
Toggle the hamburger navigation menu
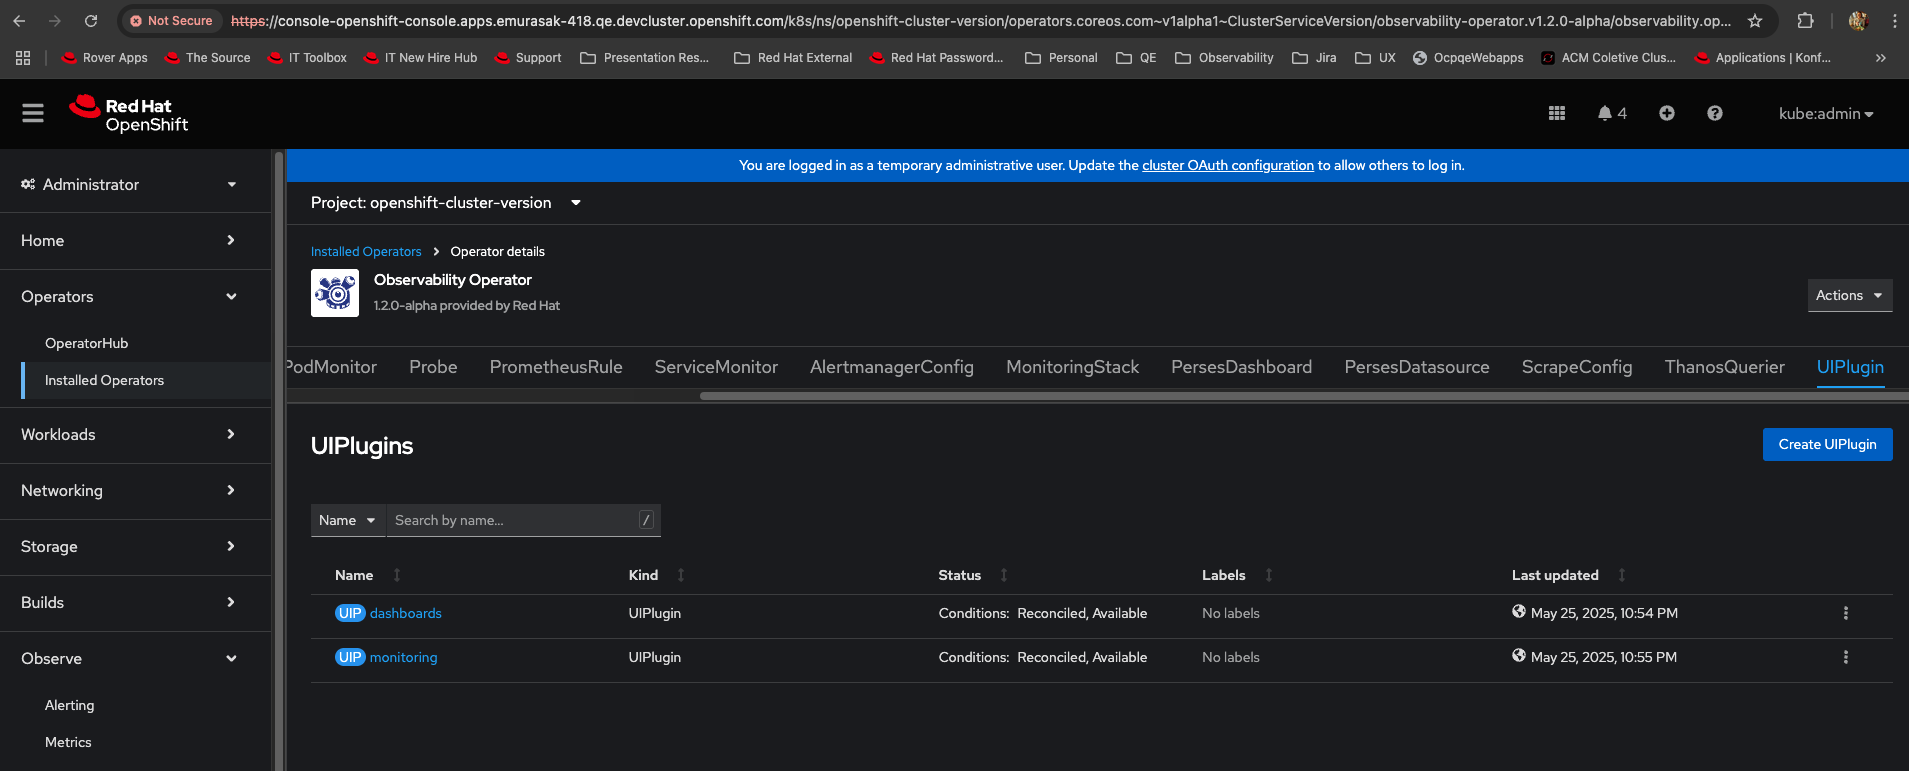coord(33,114)
